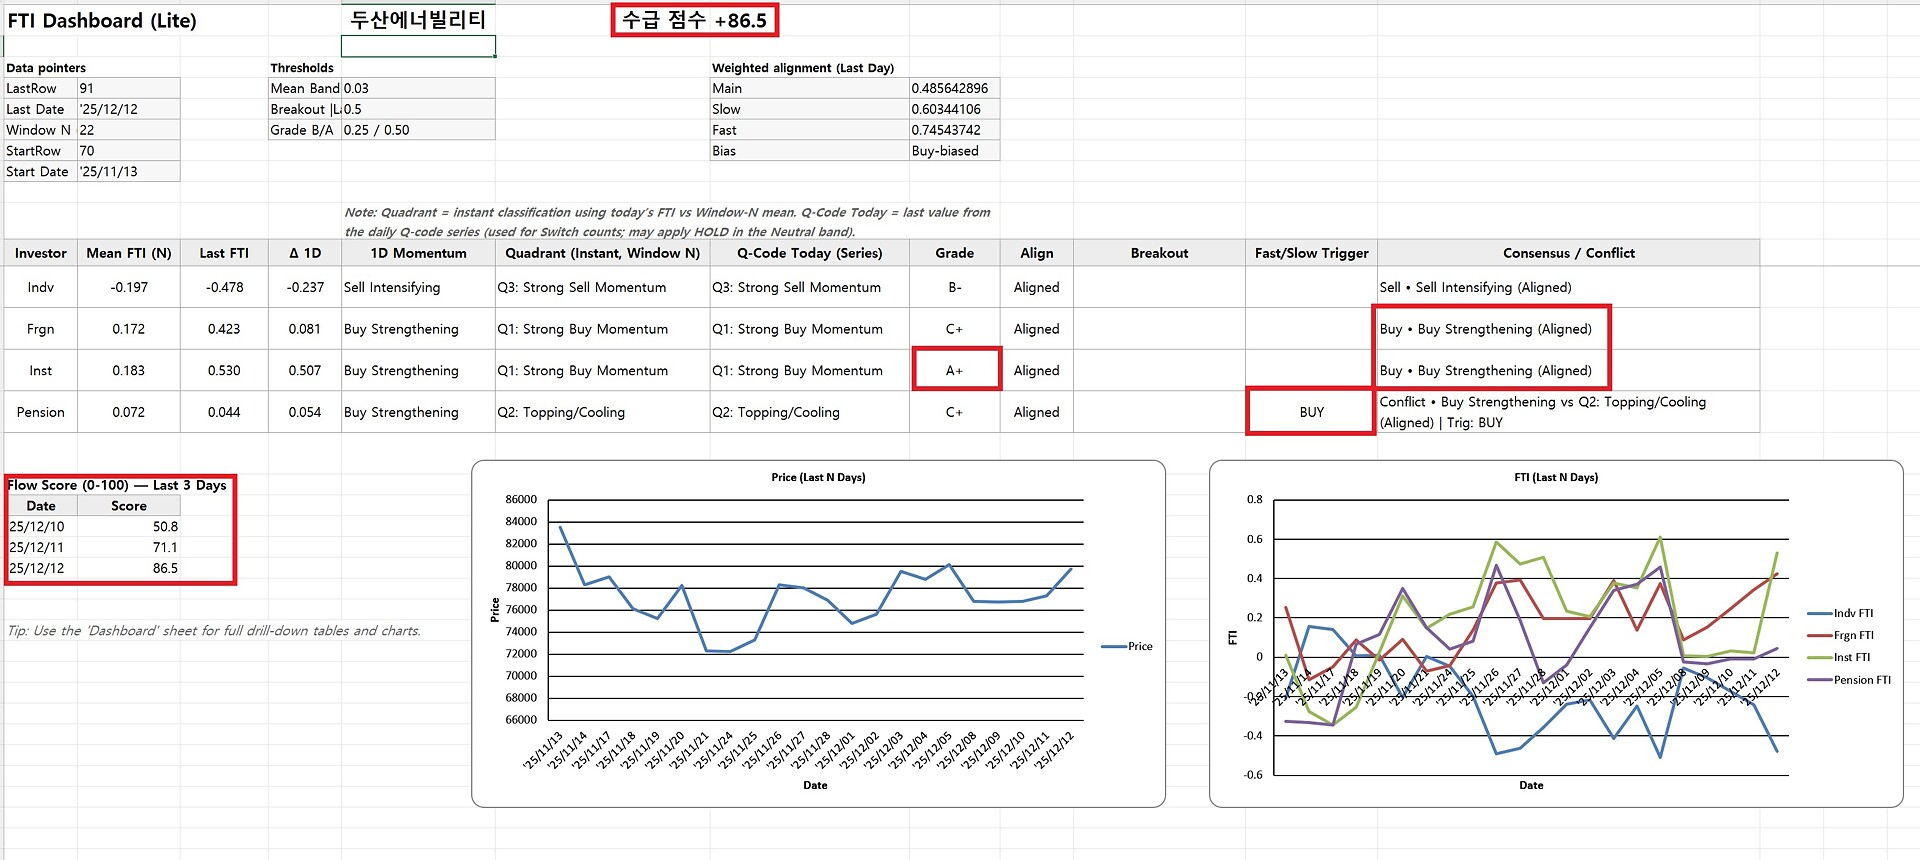1920x860 pixels.
Task: Click the 두산에너빌리티 stock name cell
Action: (418, 20)
